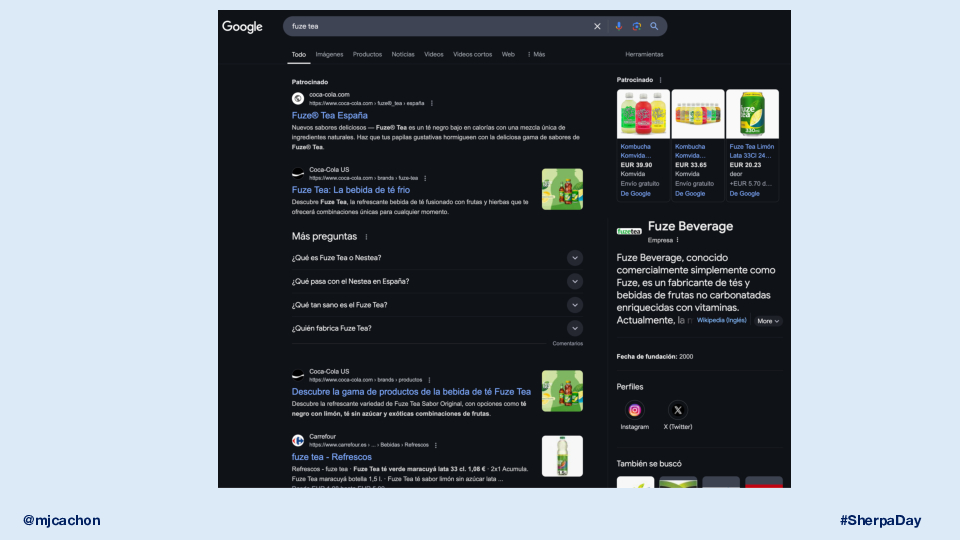Open Kombucha product image priced EUR 33.65
The image size is (960, 540).
[697, 114]
